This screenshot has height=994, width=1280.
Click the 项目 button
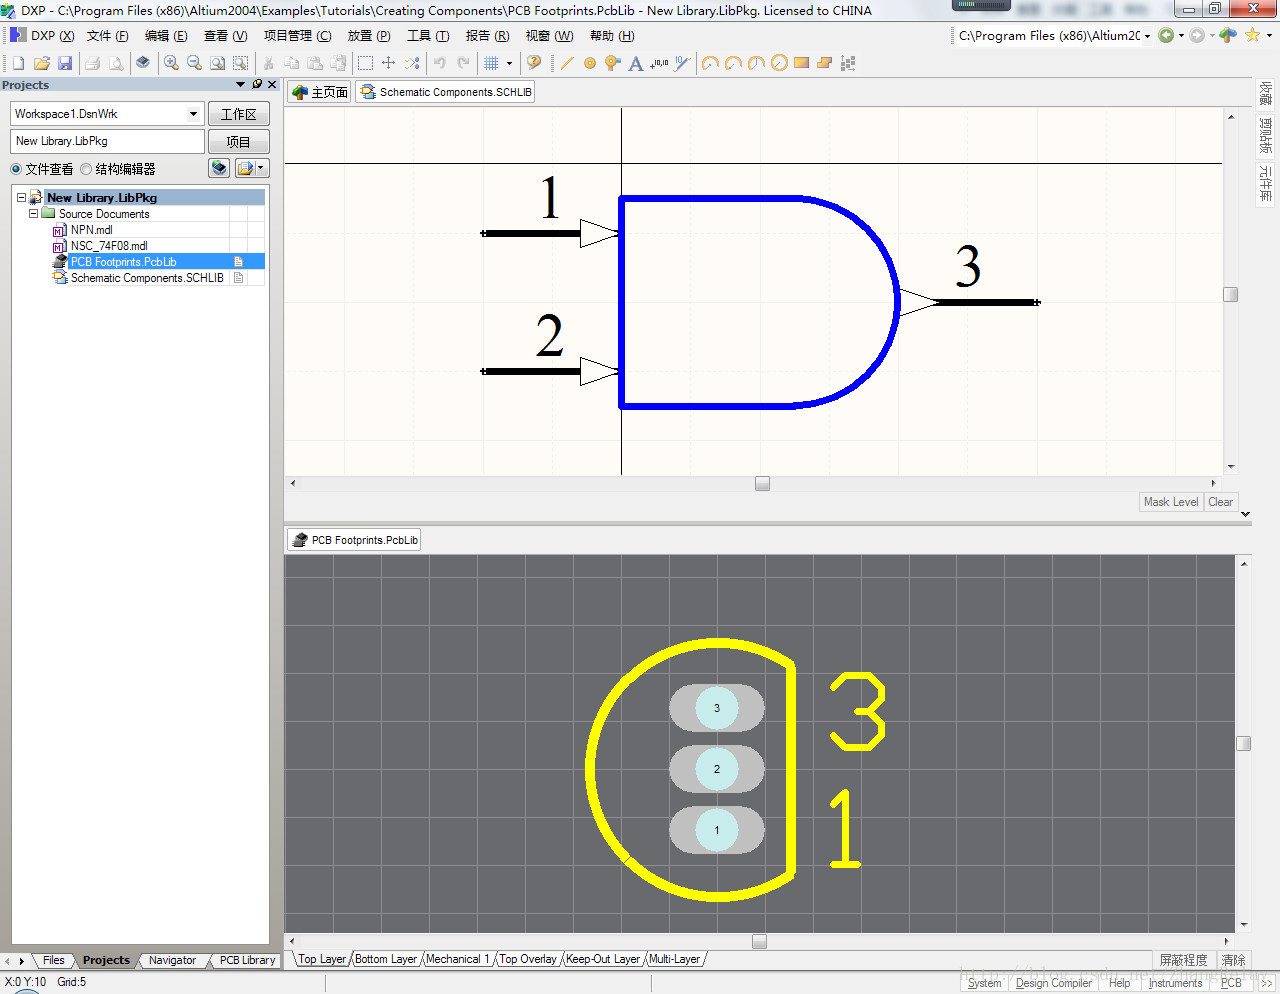238,142
